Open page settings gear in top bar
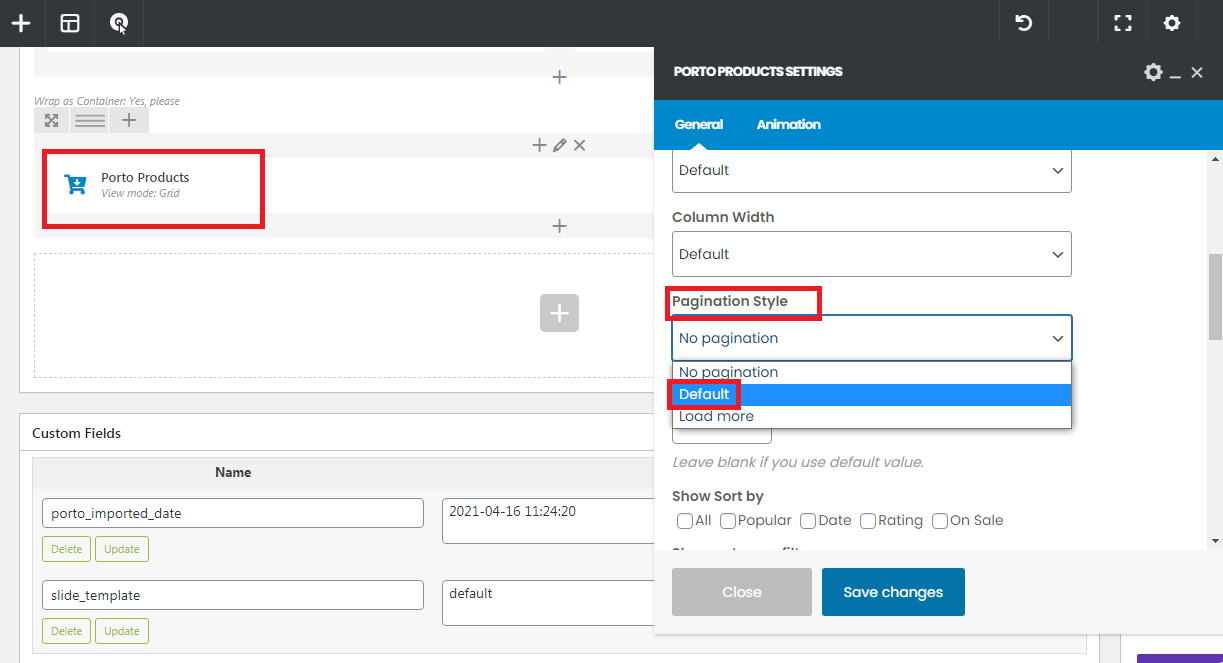 1172,23
